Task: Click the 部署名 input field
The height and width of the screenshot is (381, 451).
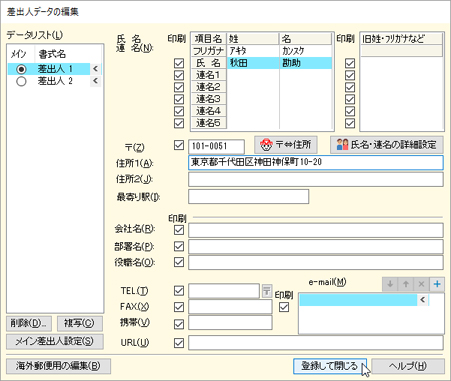Action: tap(316, 246)
